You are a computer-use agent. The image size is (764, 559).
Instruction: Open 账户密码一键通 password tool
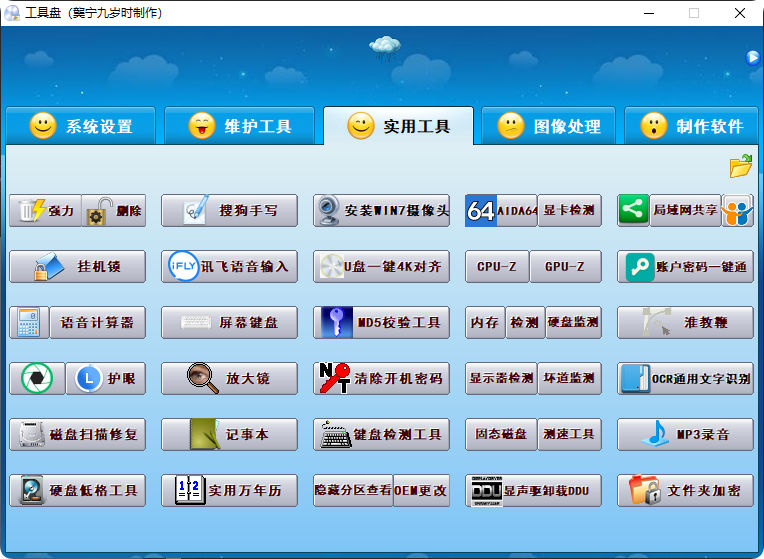pos(686,267)
